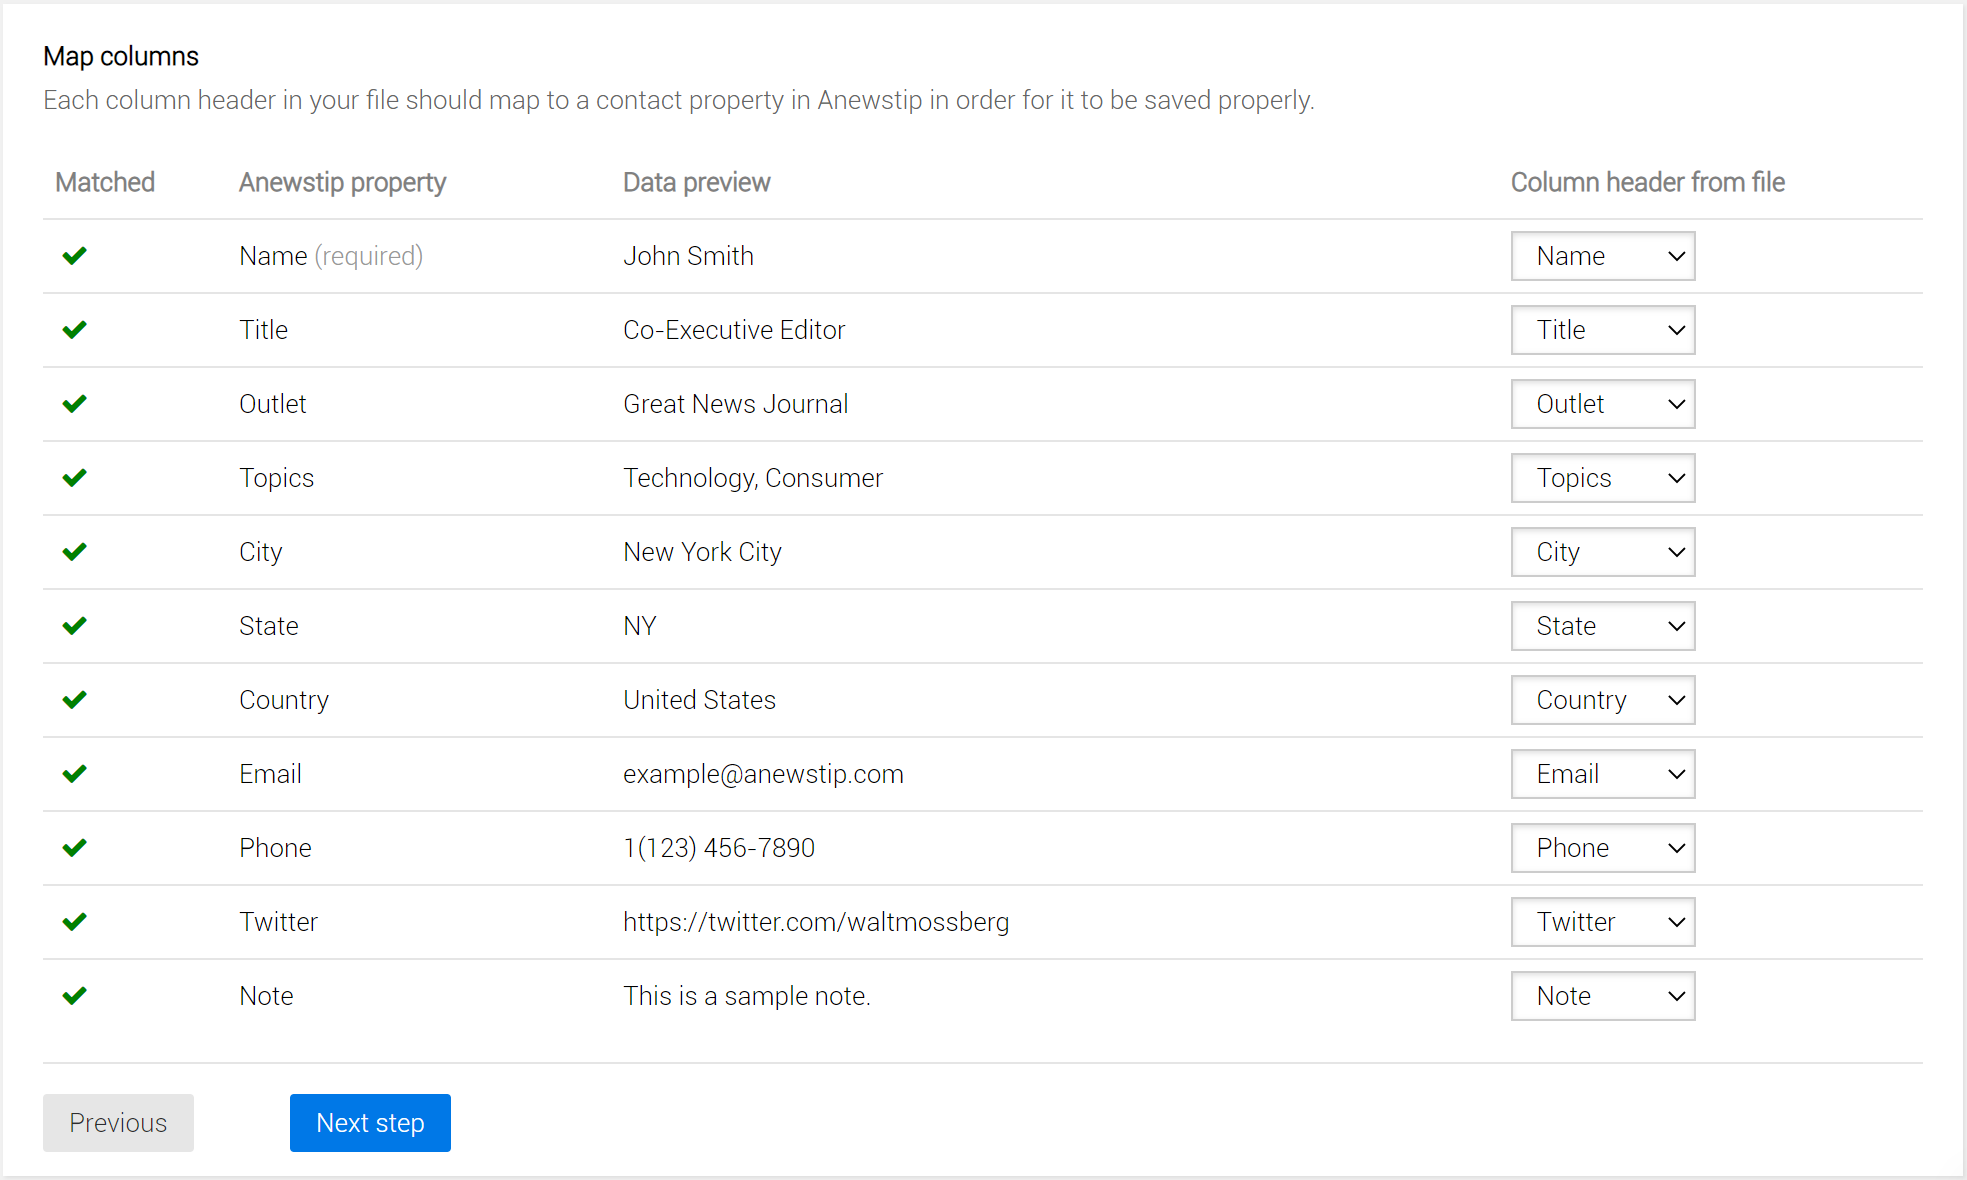
Task: Click the sample Twitter URL preview text
Action: 816,922
